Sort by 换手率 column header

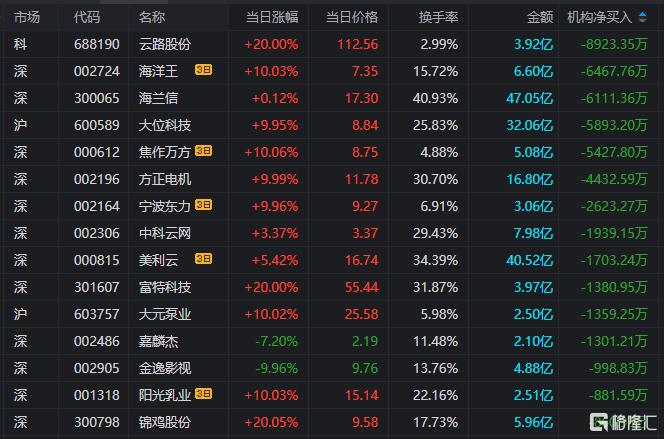pos(438,17)
